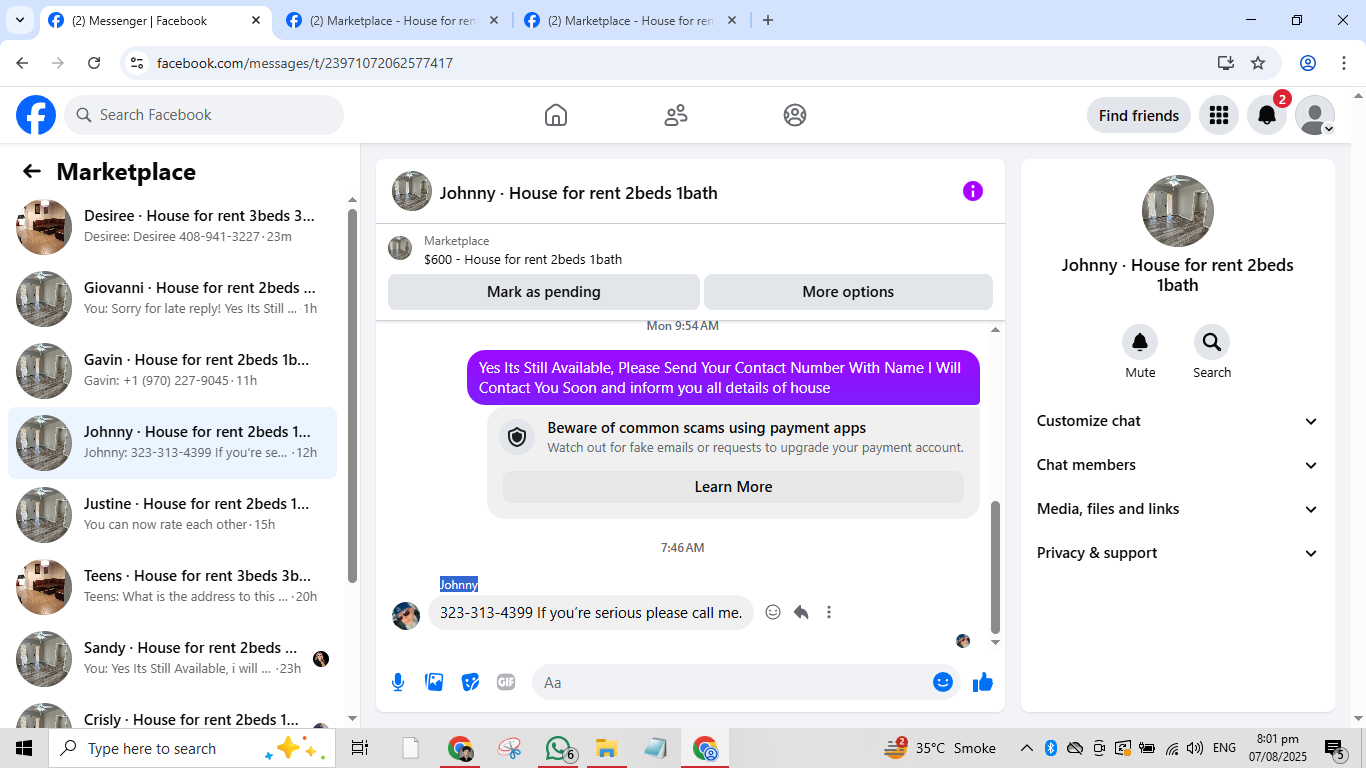Open Desiree's House for rent conversation

(172, 226)
